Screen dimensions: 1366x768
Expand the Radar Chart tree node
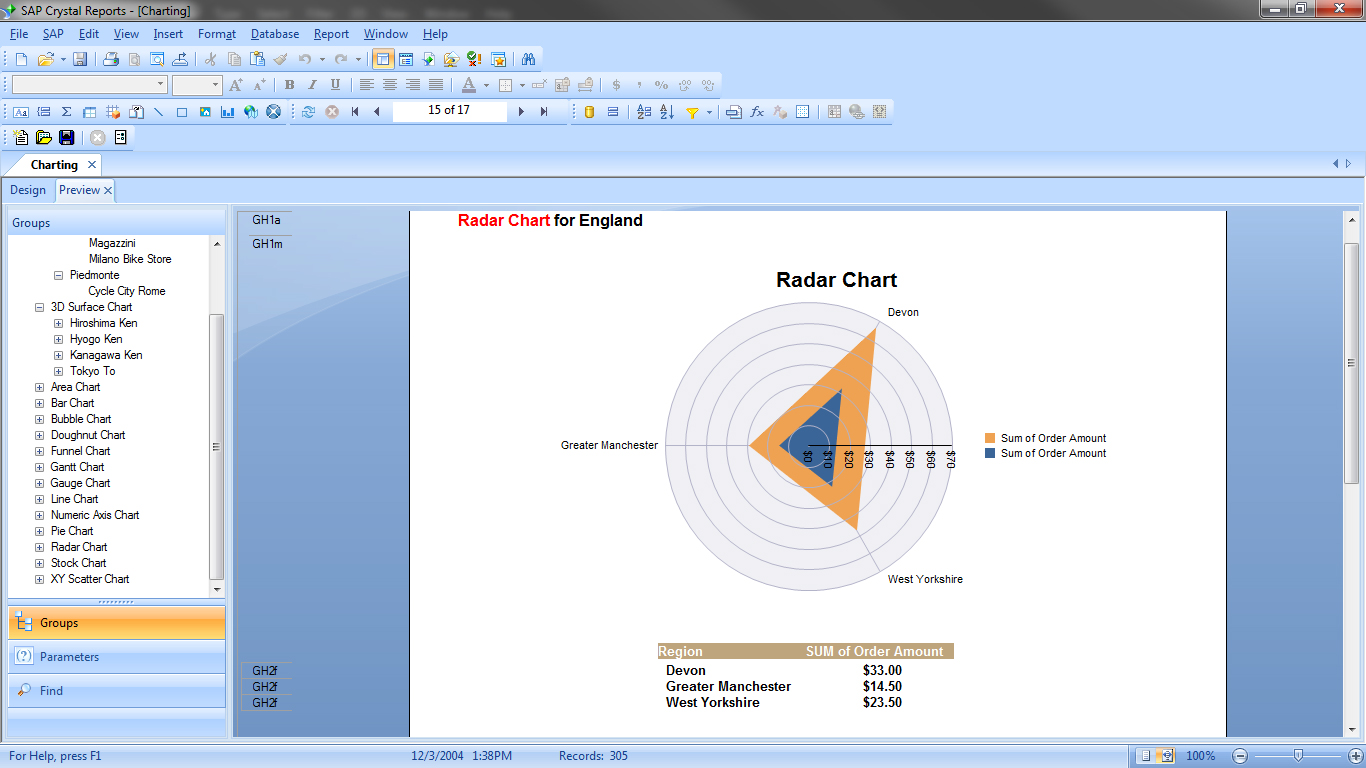click(40, 547)
